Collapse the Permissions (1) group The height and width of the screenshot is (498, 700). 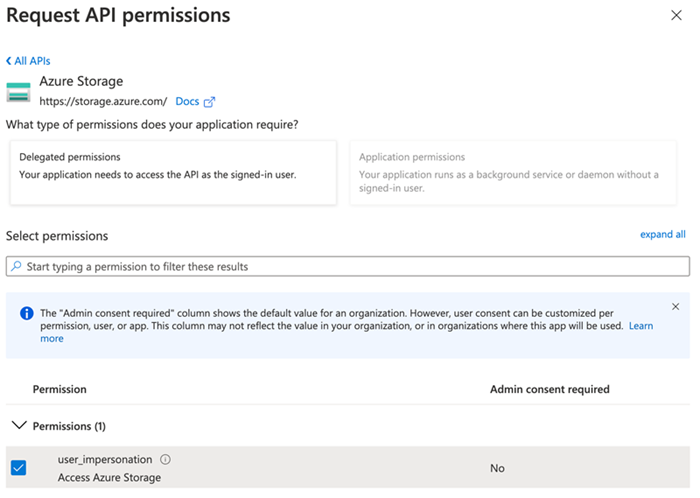coord(18,426)
